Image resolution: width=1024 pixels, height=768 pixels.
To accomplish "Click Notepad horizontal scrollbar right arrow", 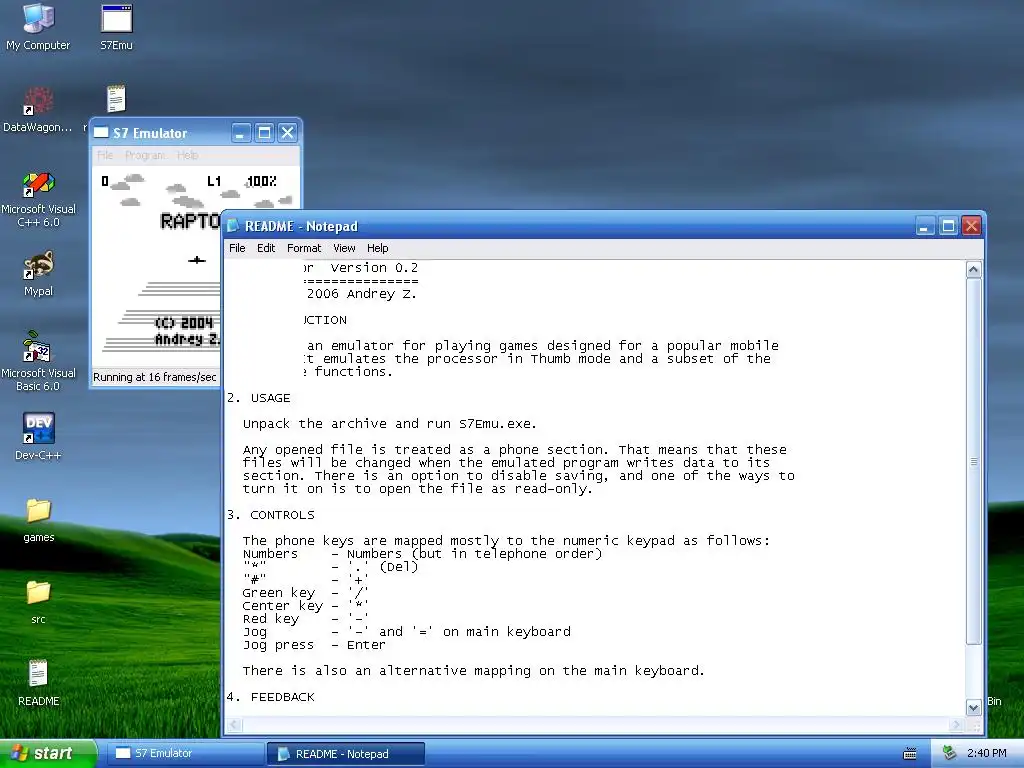I will [957, 724].
